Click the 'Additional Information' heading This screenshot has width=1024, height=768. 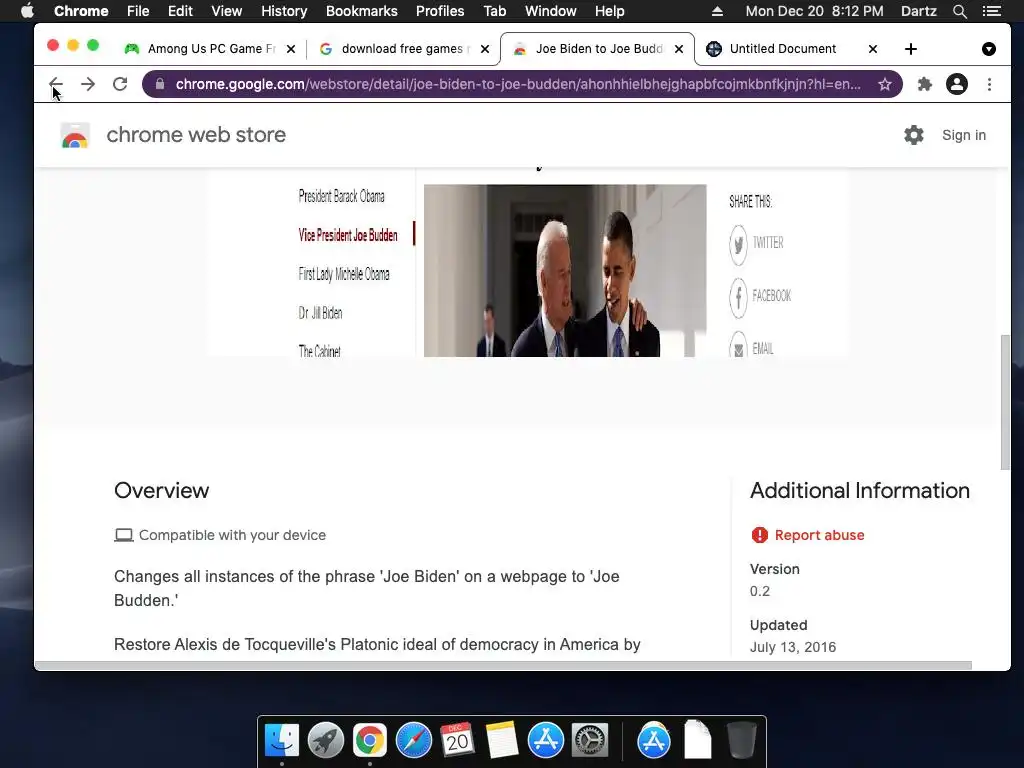[859, 490]
